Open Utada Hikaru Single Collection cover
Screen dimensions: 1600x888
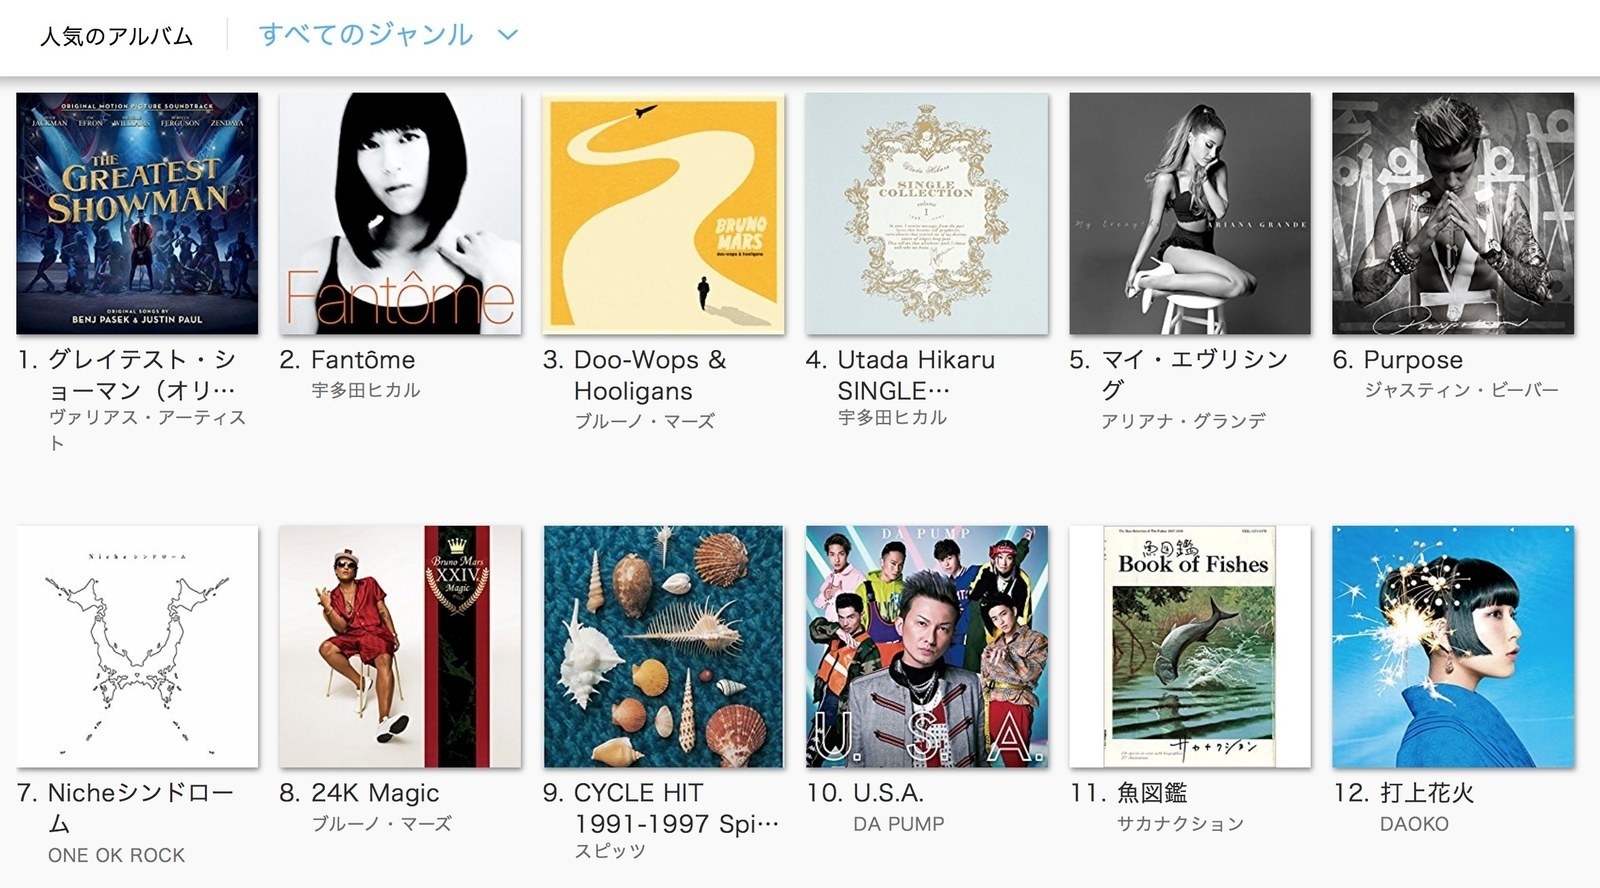pos(927,213)
